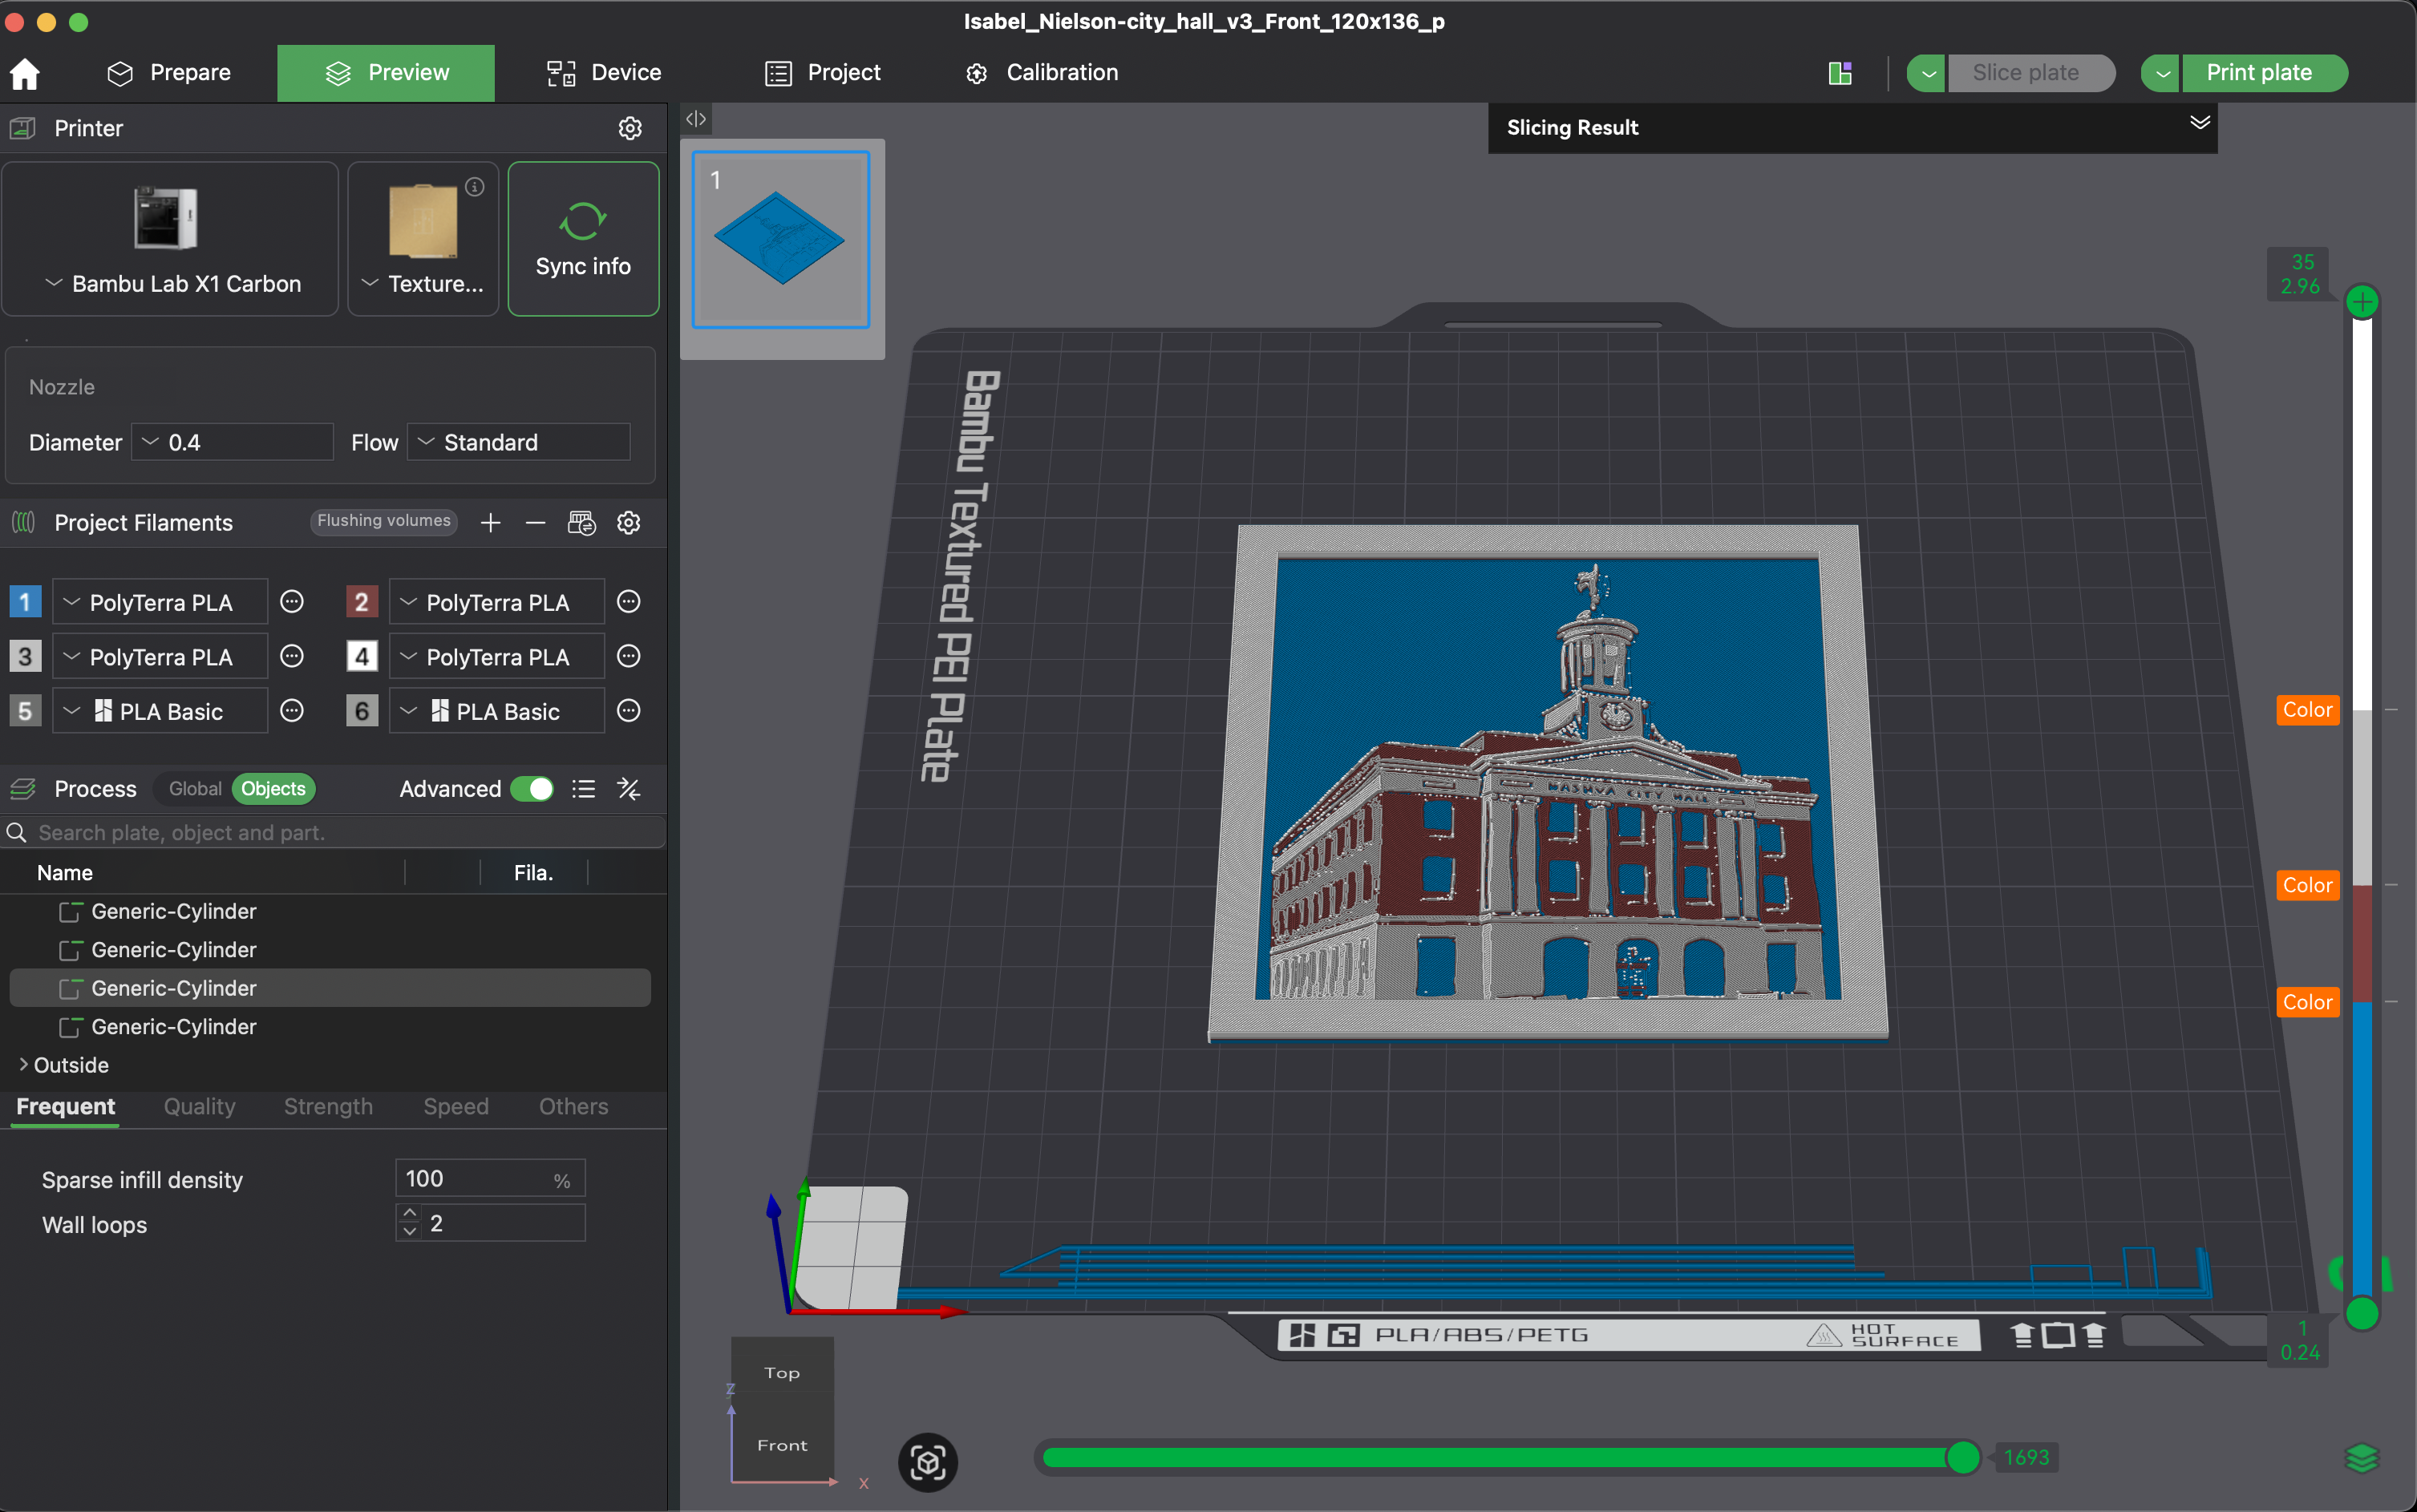Open AMS filament sync icon
This screenshot has width=2417, height=1512.
click(x=581, y=523)
